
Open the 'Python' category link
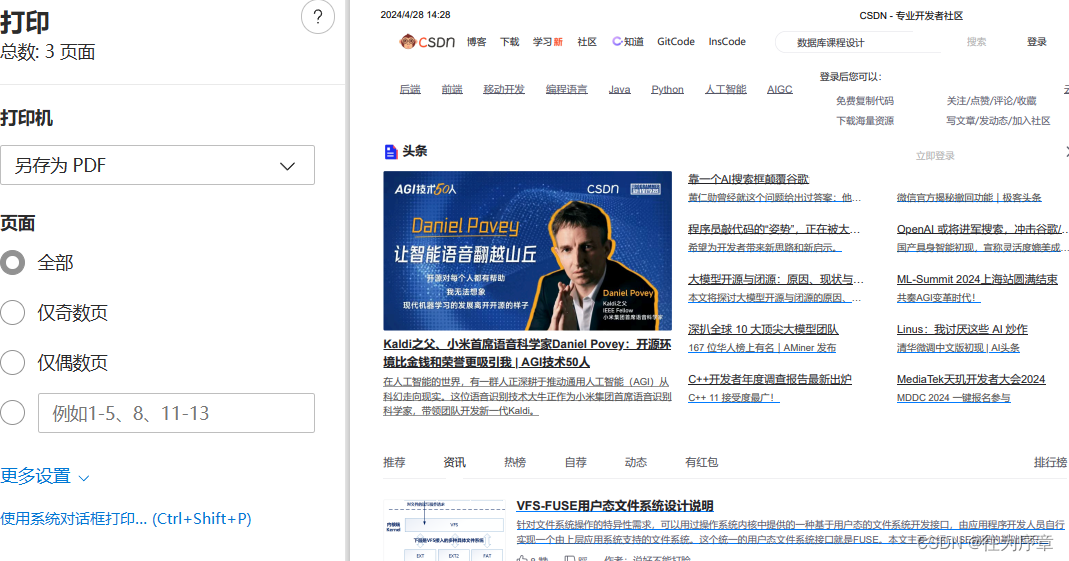[x=667, y=89]
